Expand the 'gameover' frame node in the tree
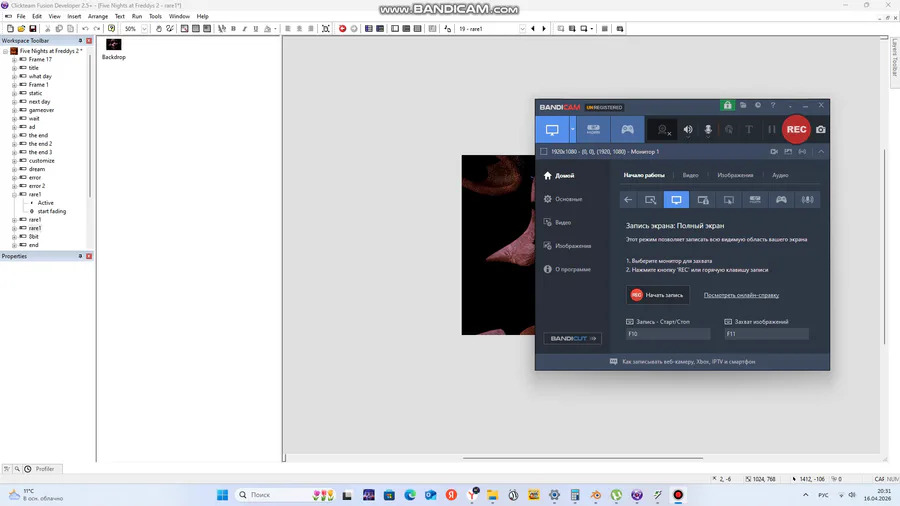This screenshot has width=900, height=506. [x=14, y=110]
